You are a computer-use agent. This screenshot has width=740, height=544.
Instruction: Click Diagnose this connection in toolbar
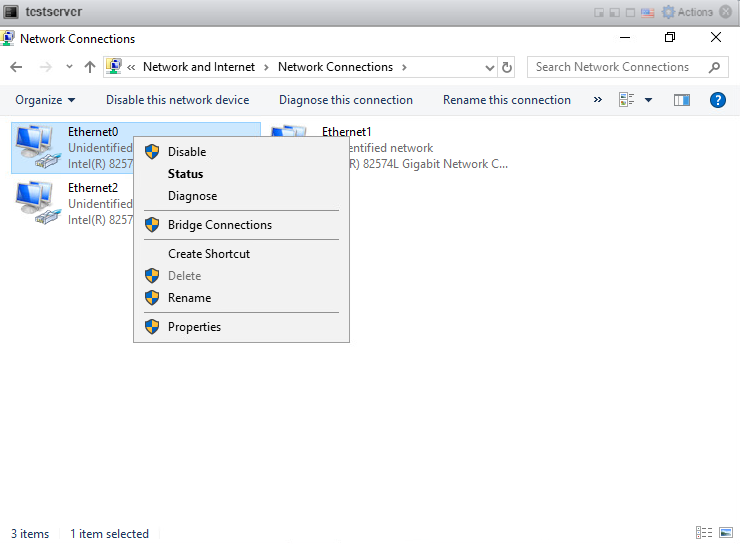click(x=345, y=100)
